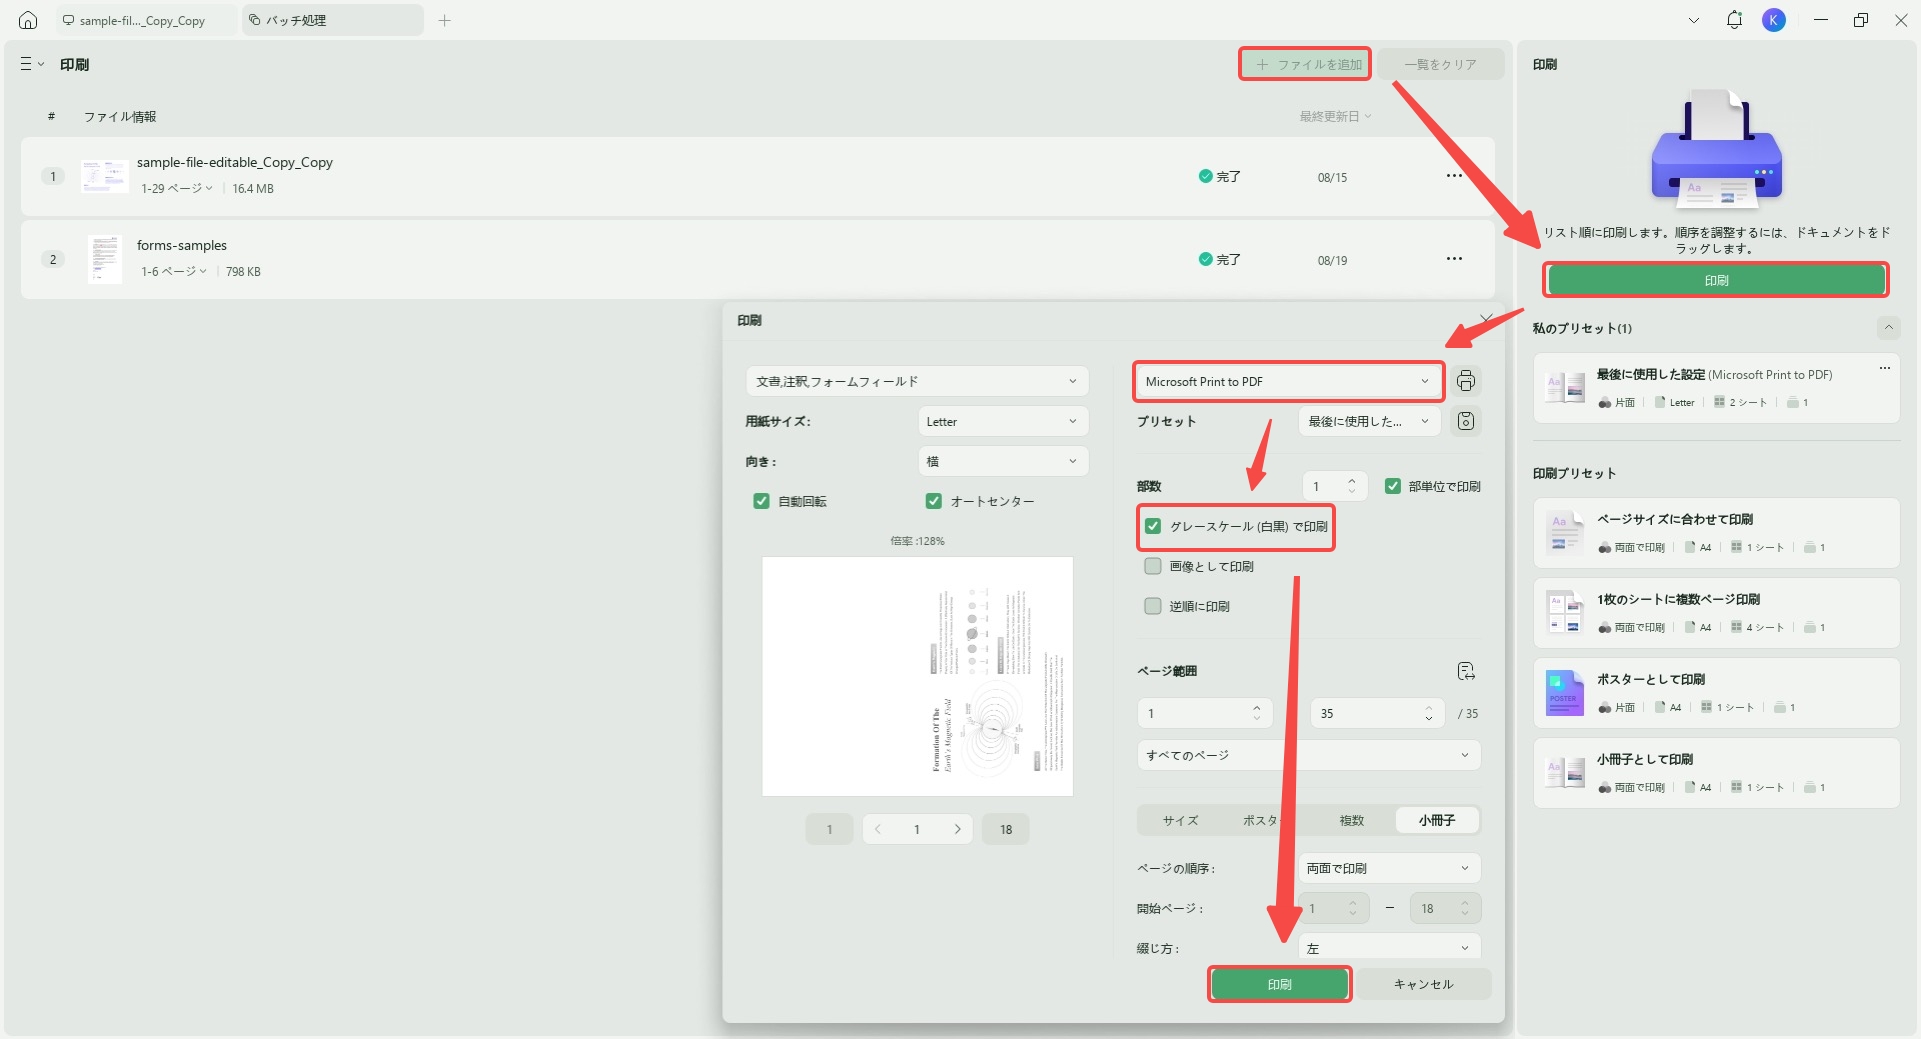Jump to last preview page 18
This screenshot has height=1039, width=1921.
tap(1005, 829)
